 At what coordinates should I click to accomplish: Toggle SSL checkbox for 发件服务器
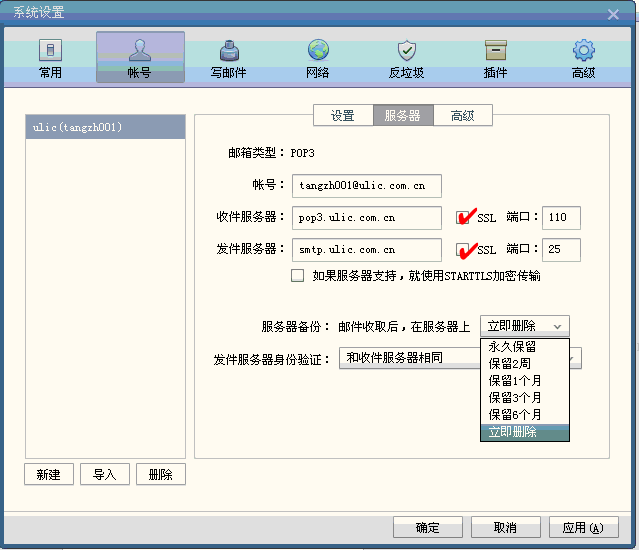coord(464,249)
